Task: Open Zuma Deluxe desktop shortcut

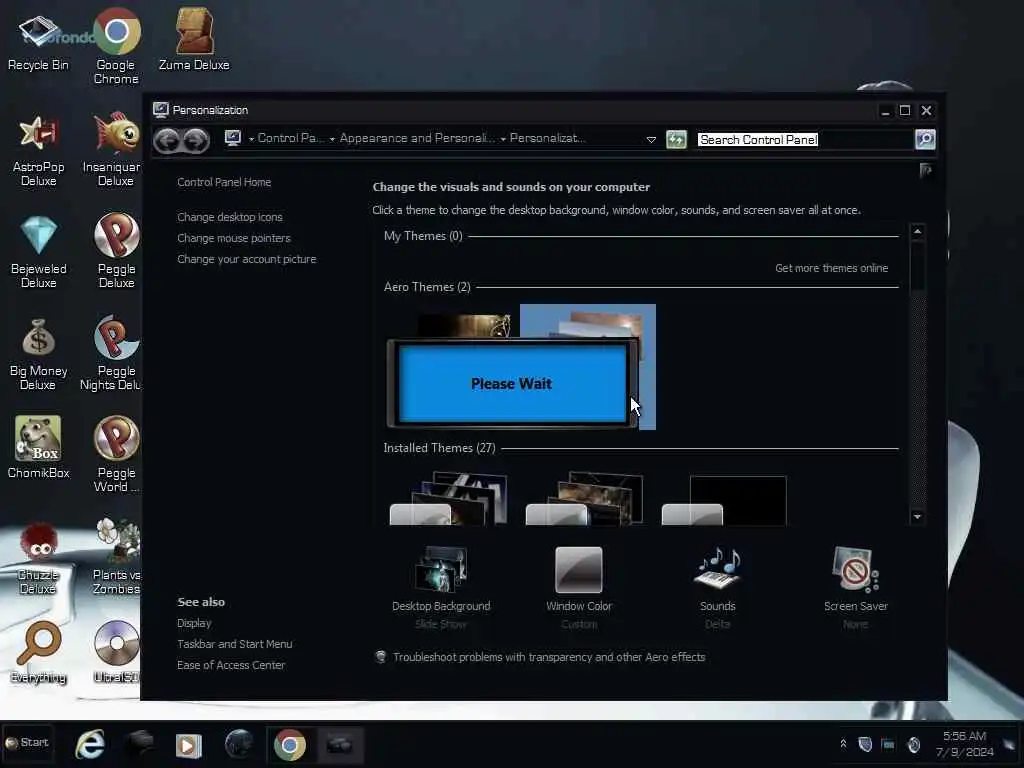Action: (x=194, y=39)
